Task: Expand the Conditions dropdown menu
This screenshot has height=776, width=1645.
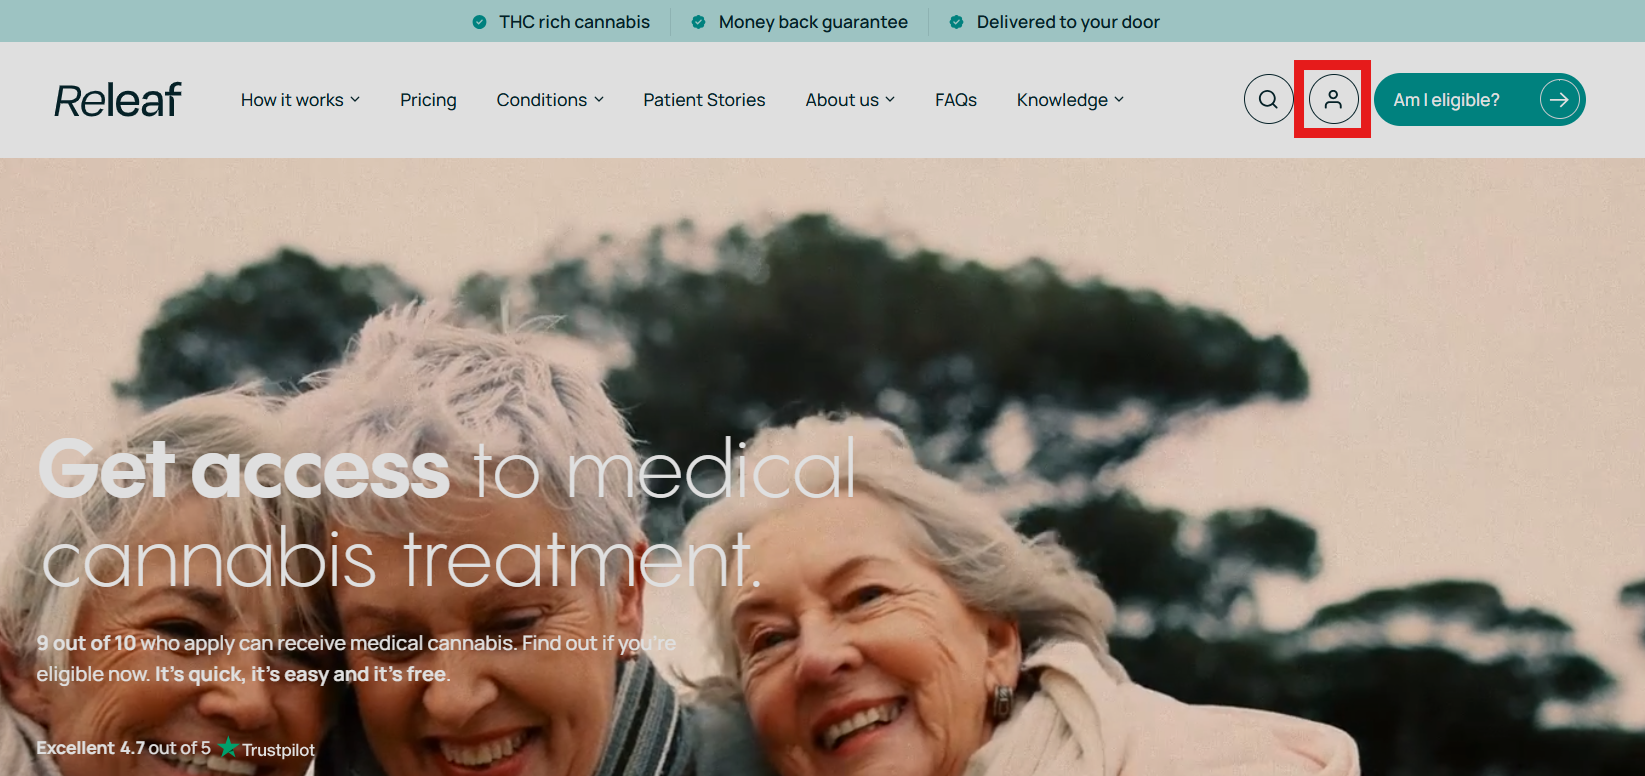Action: pyautogui.click(x=550, y=100)
